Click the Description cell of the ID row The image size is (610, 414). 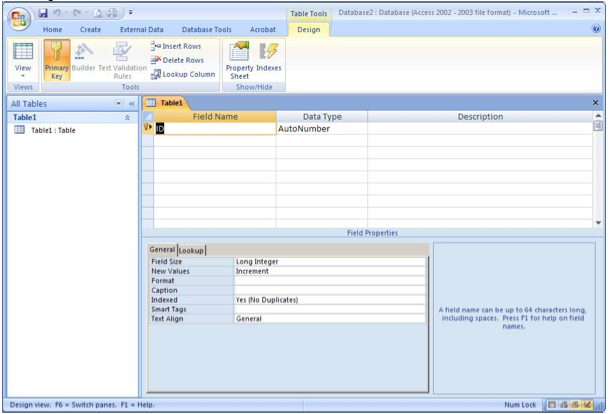pyautogui.click(x=480, y=129)
